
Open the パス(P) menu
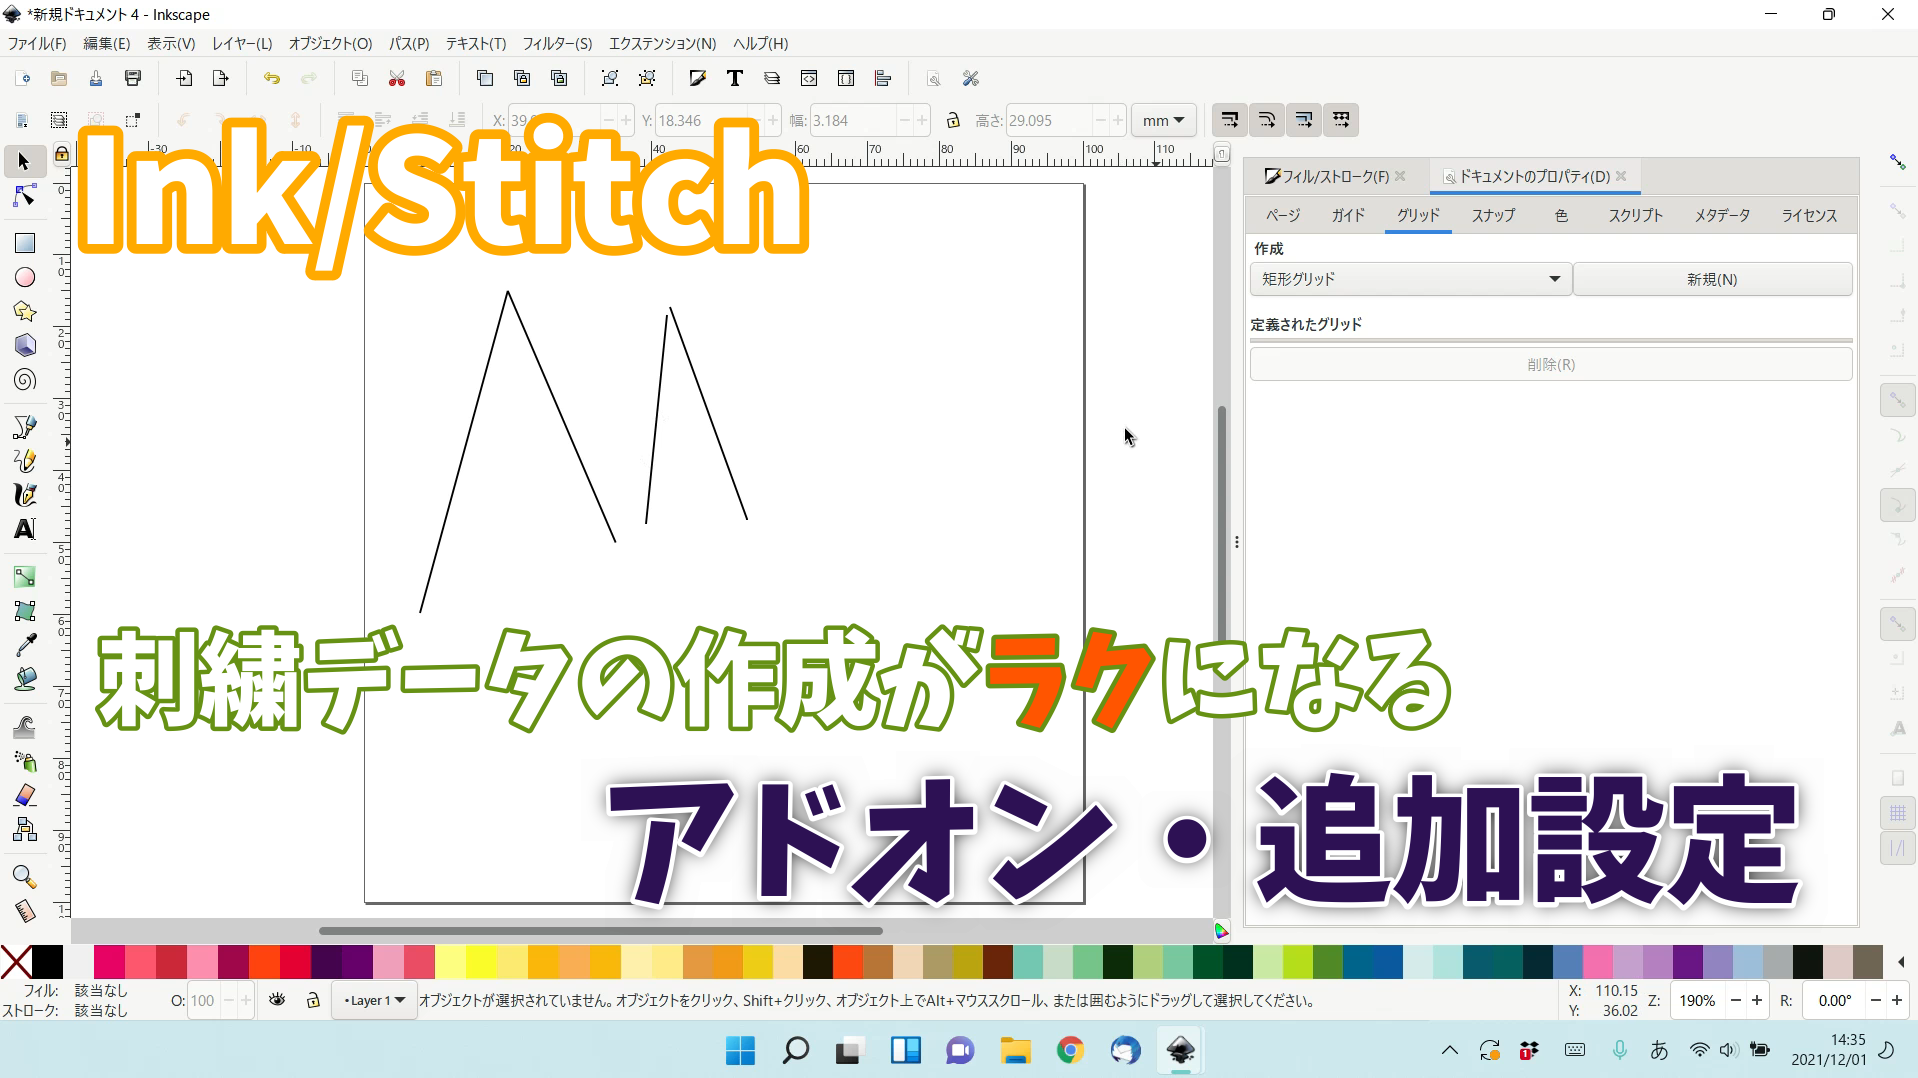[x=409, y=43]
